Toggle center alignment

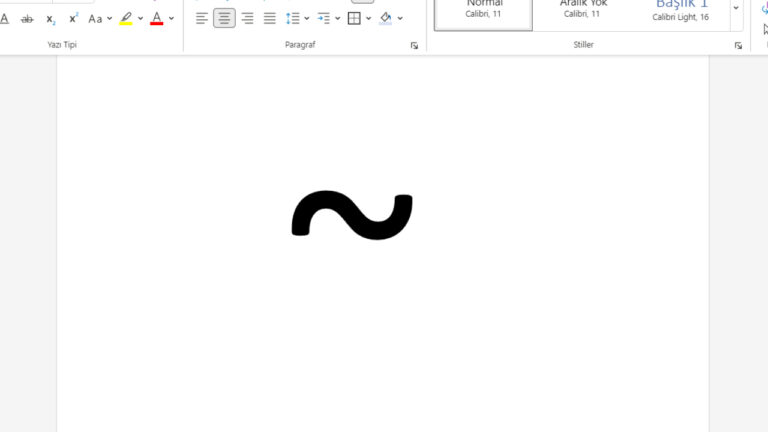[224, 18]
